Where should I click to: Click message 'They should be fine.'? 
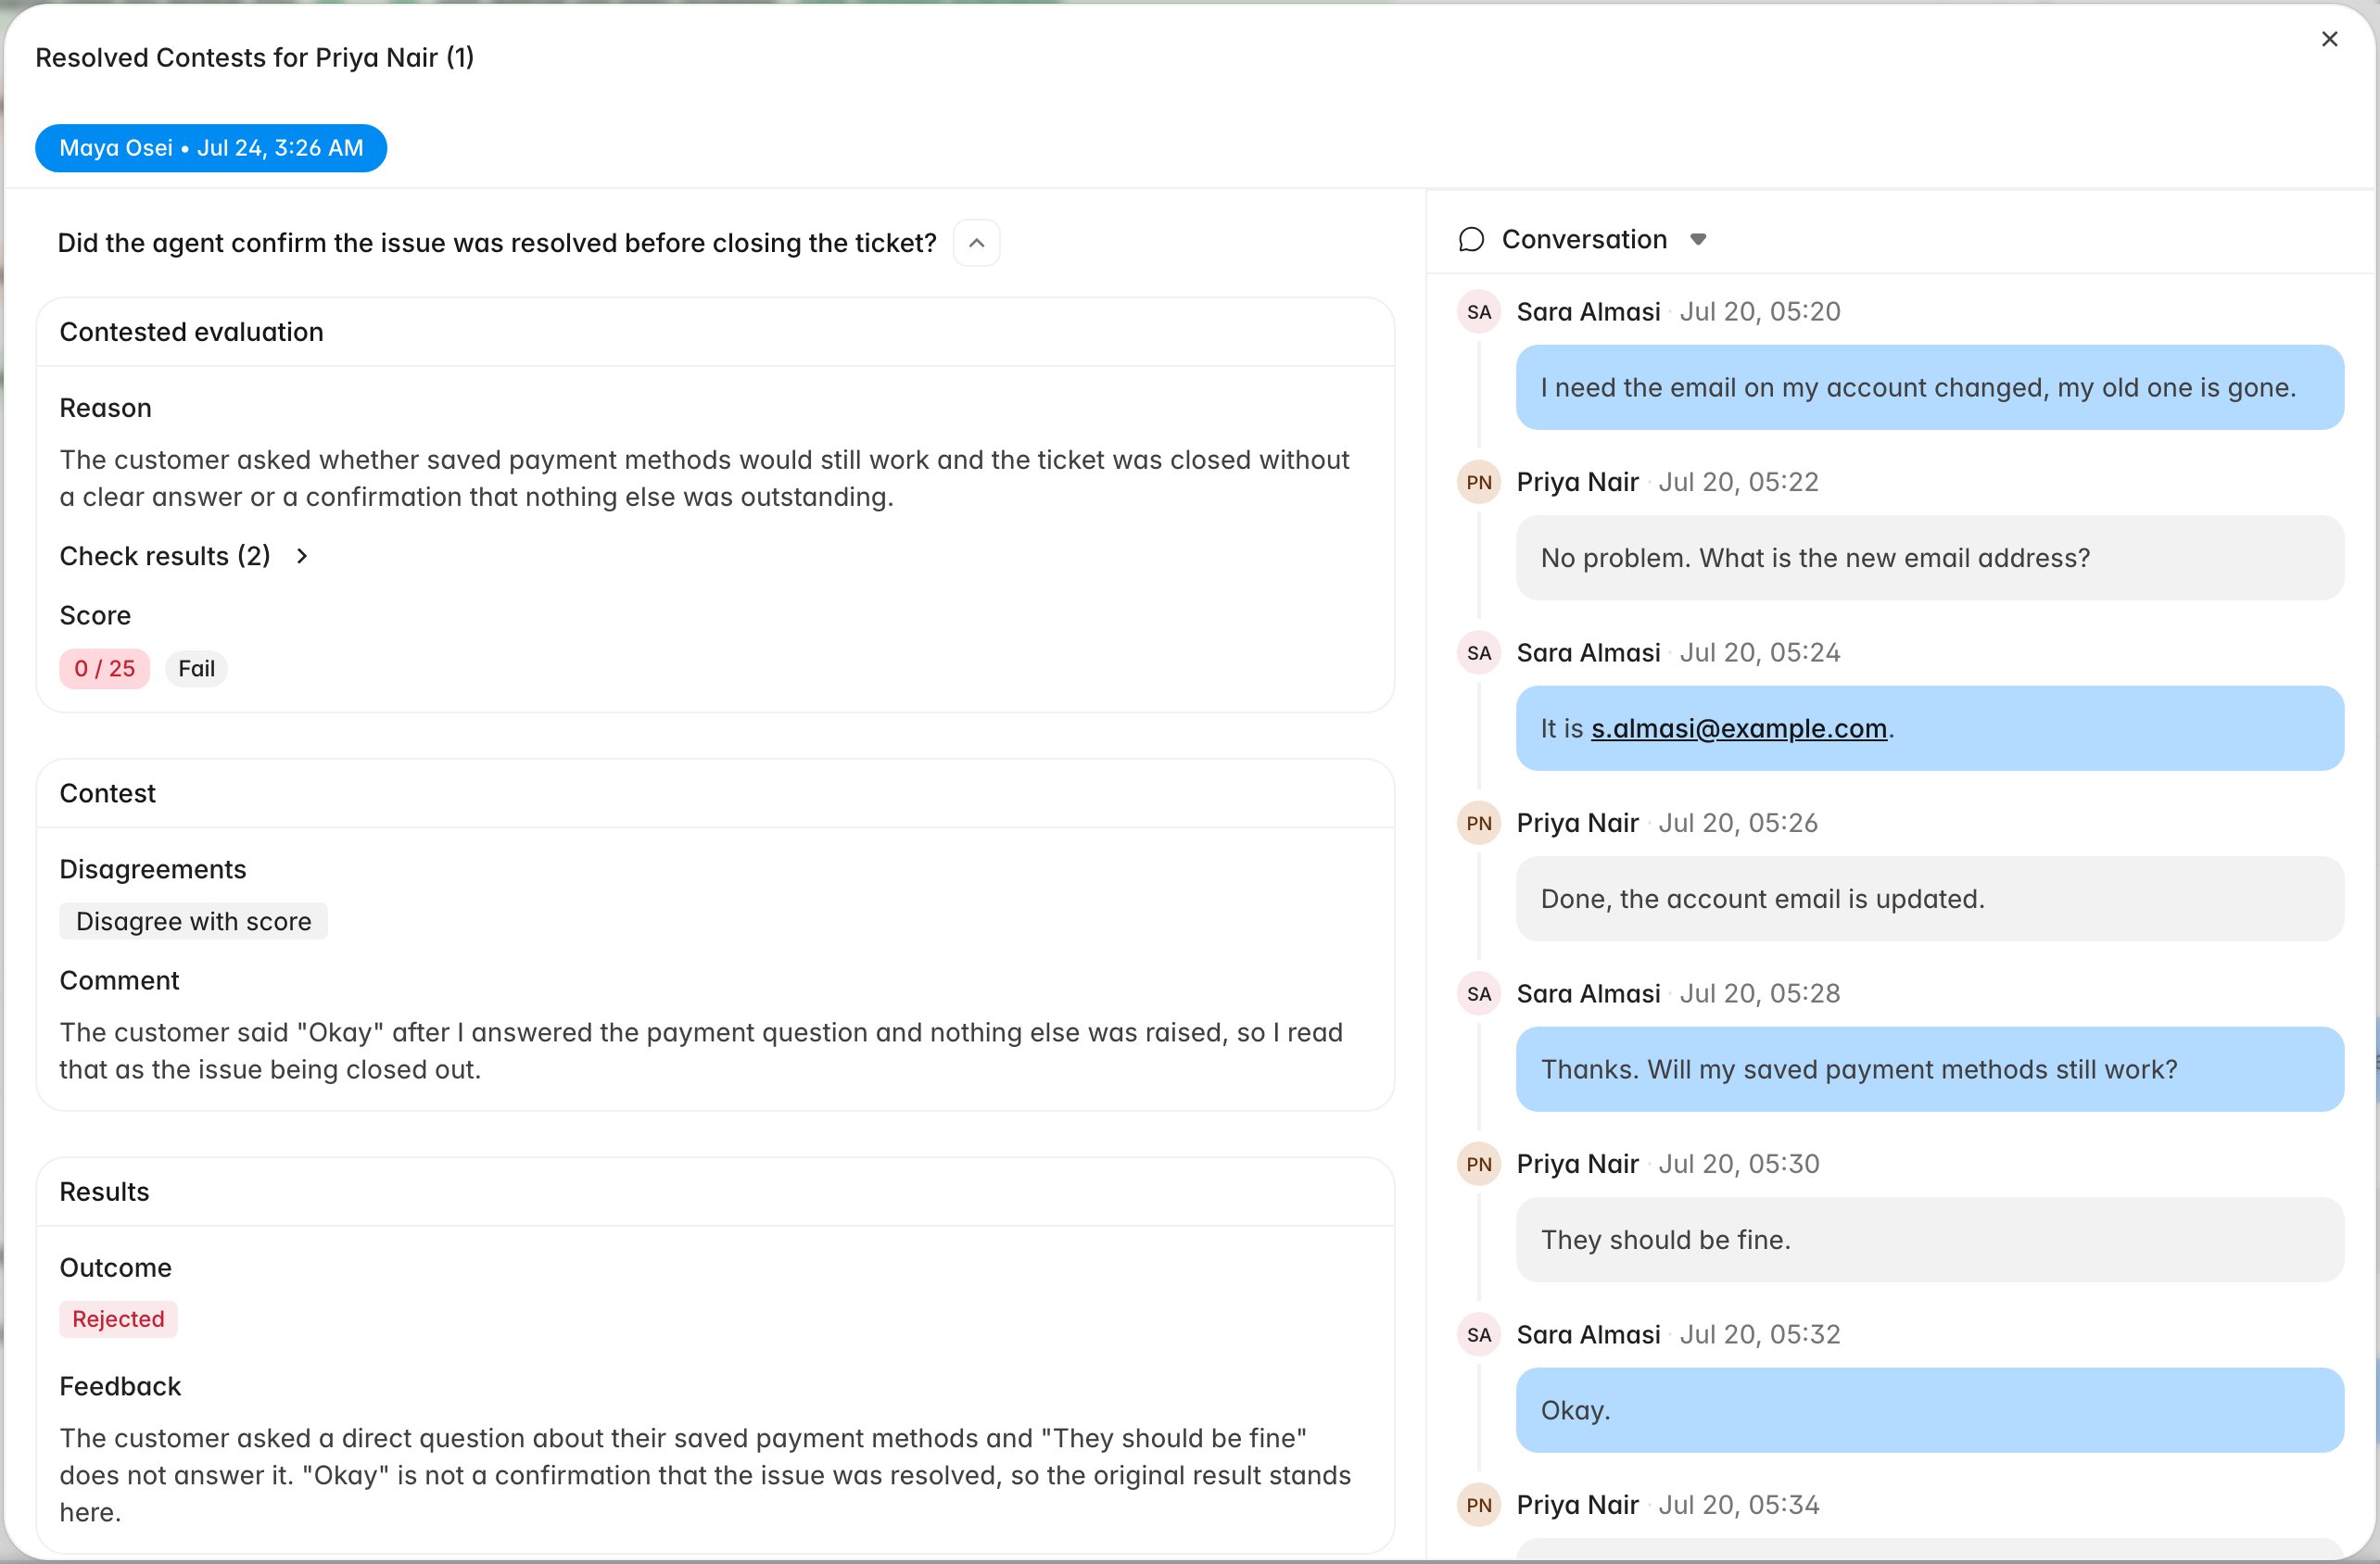pyautogui.click(x=1929, y=1240)
